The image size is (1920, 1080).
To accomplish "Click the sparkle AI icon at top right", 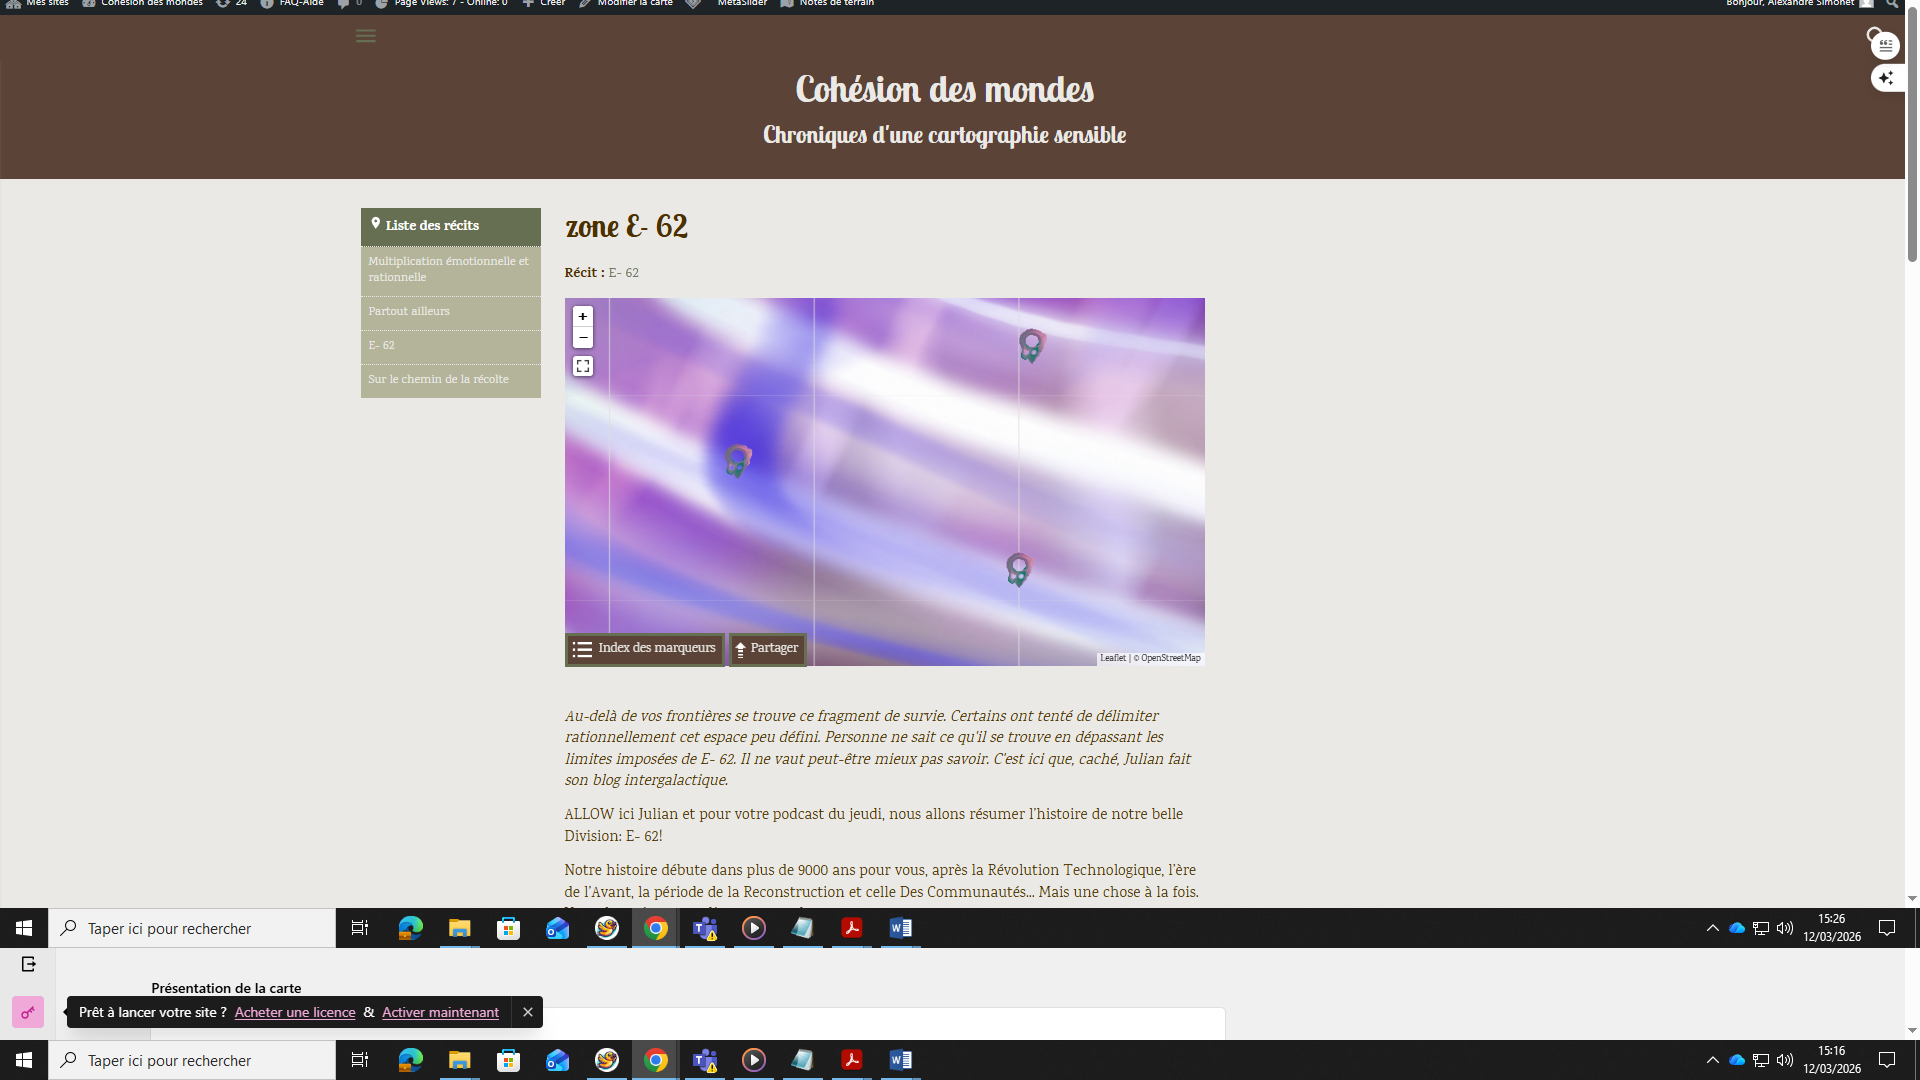I will (1886, 78).
